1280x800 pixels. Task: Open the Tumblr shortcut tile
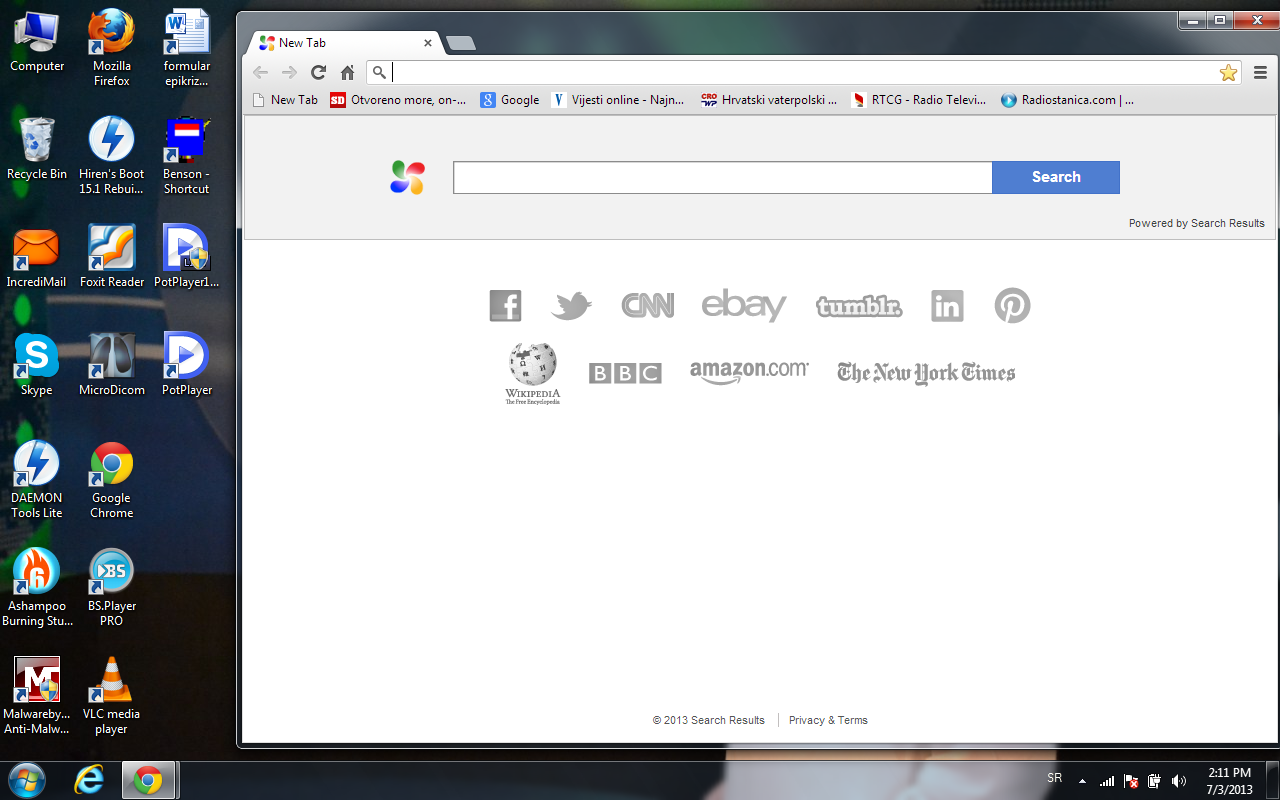859,306
